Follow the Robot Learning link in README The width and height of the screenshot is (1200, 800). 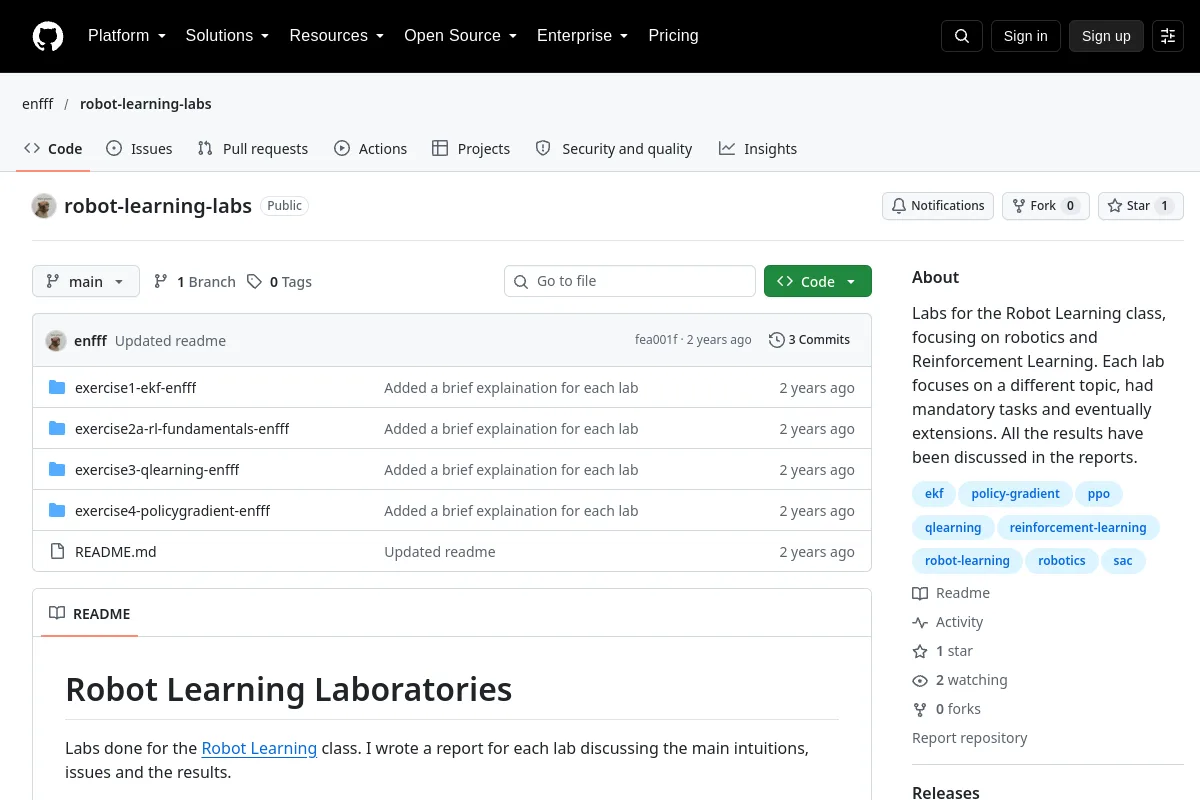tap(259, 748)
